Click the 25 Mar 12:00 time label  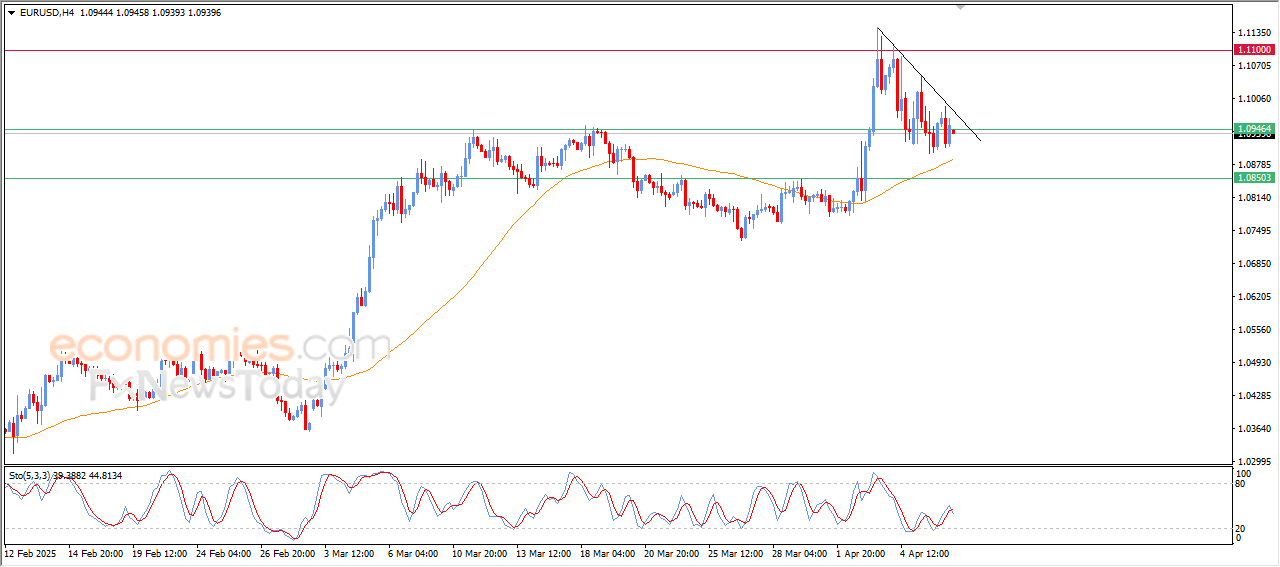pyautogui.click(x=736, y=552)
